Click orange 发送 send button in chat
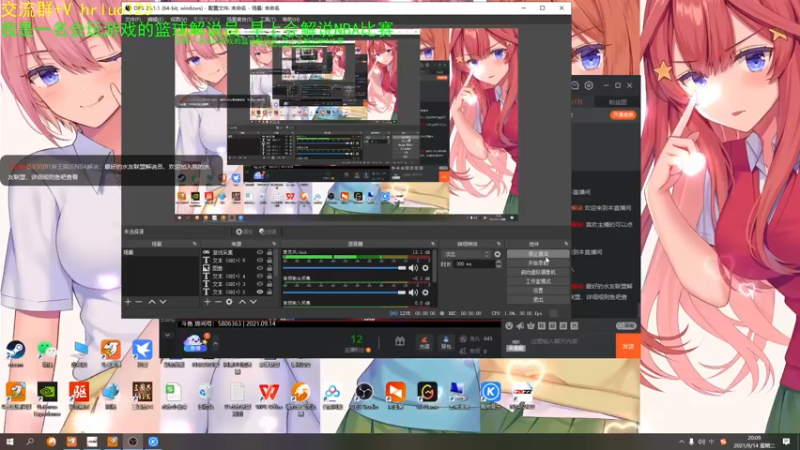This screenshot has width=800, height=450. point(628,346)
